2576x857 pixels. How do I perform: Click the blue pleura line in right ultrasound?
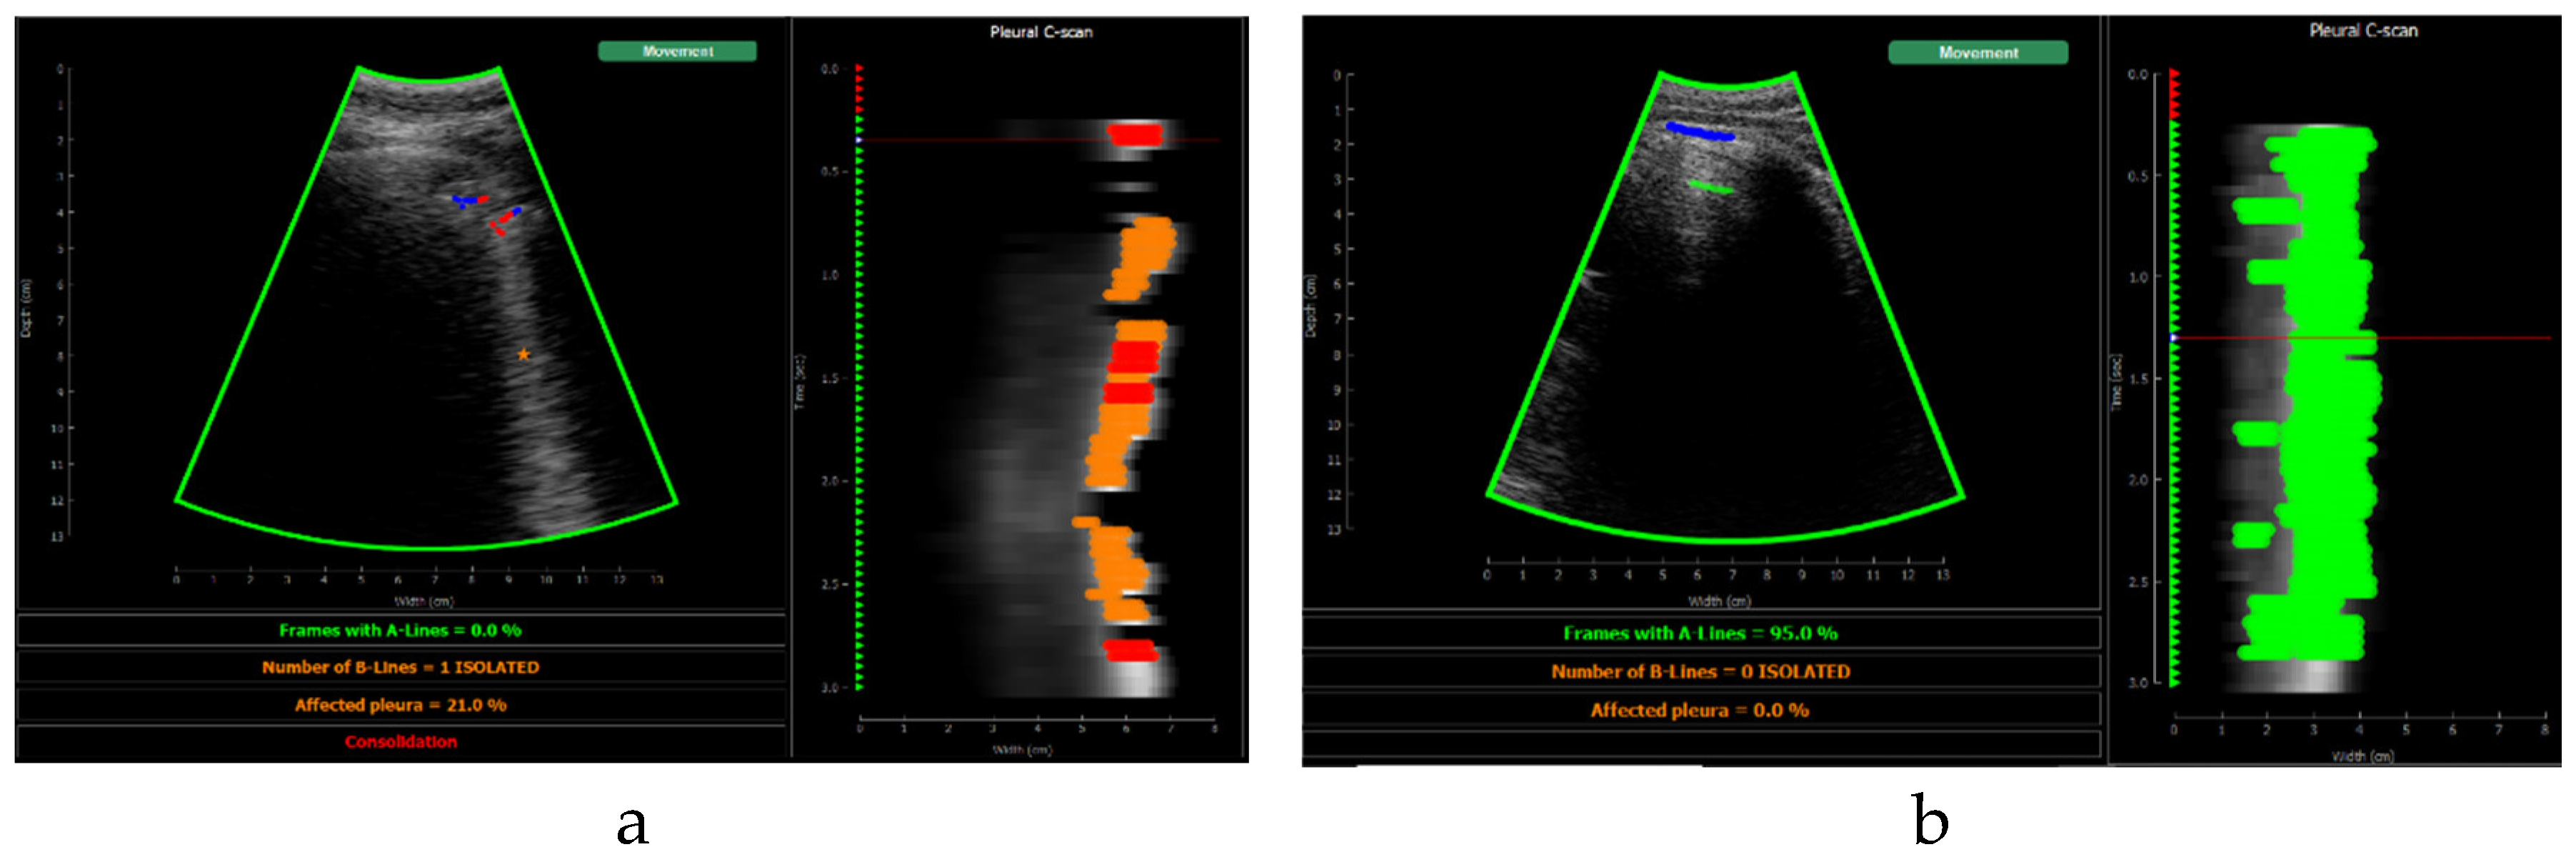click(x=1699, y=131)
